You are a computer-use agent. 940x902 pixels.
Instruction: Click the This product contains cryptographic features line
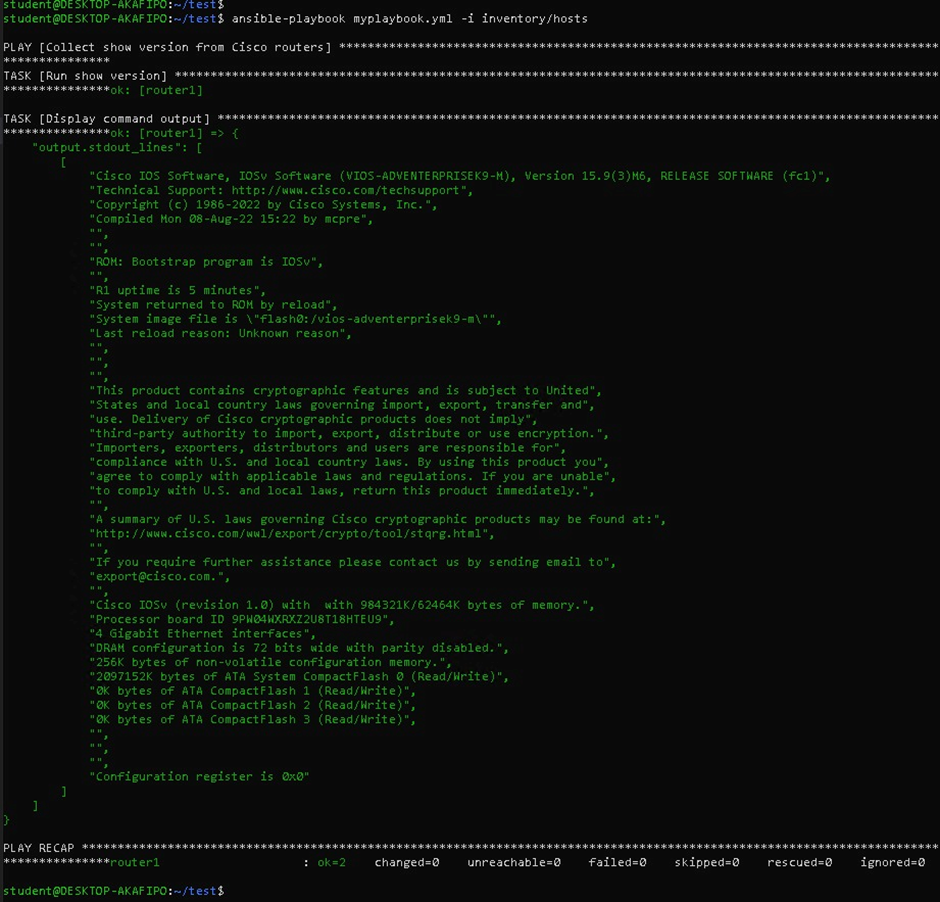345,391
